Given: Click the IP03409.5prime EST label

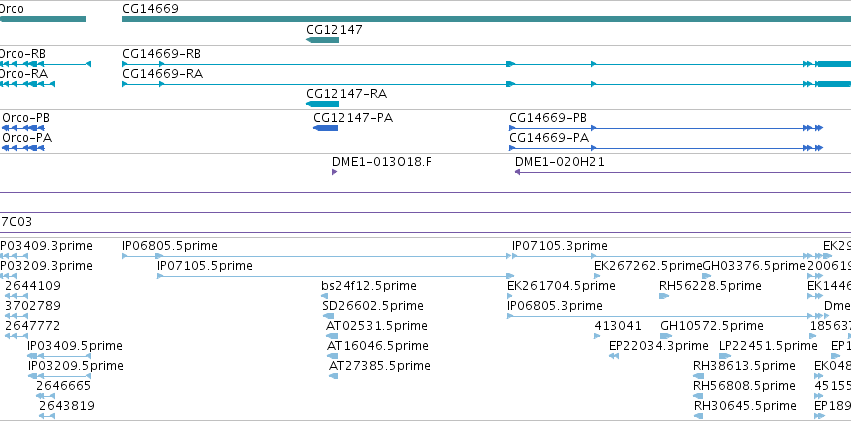Looking at the screenshot, I should pos(75,346).
